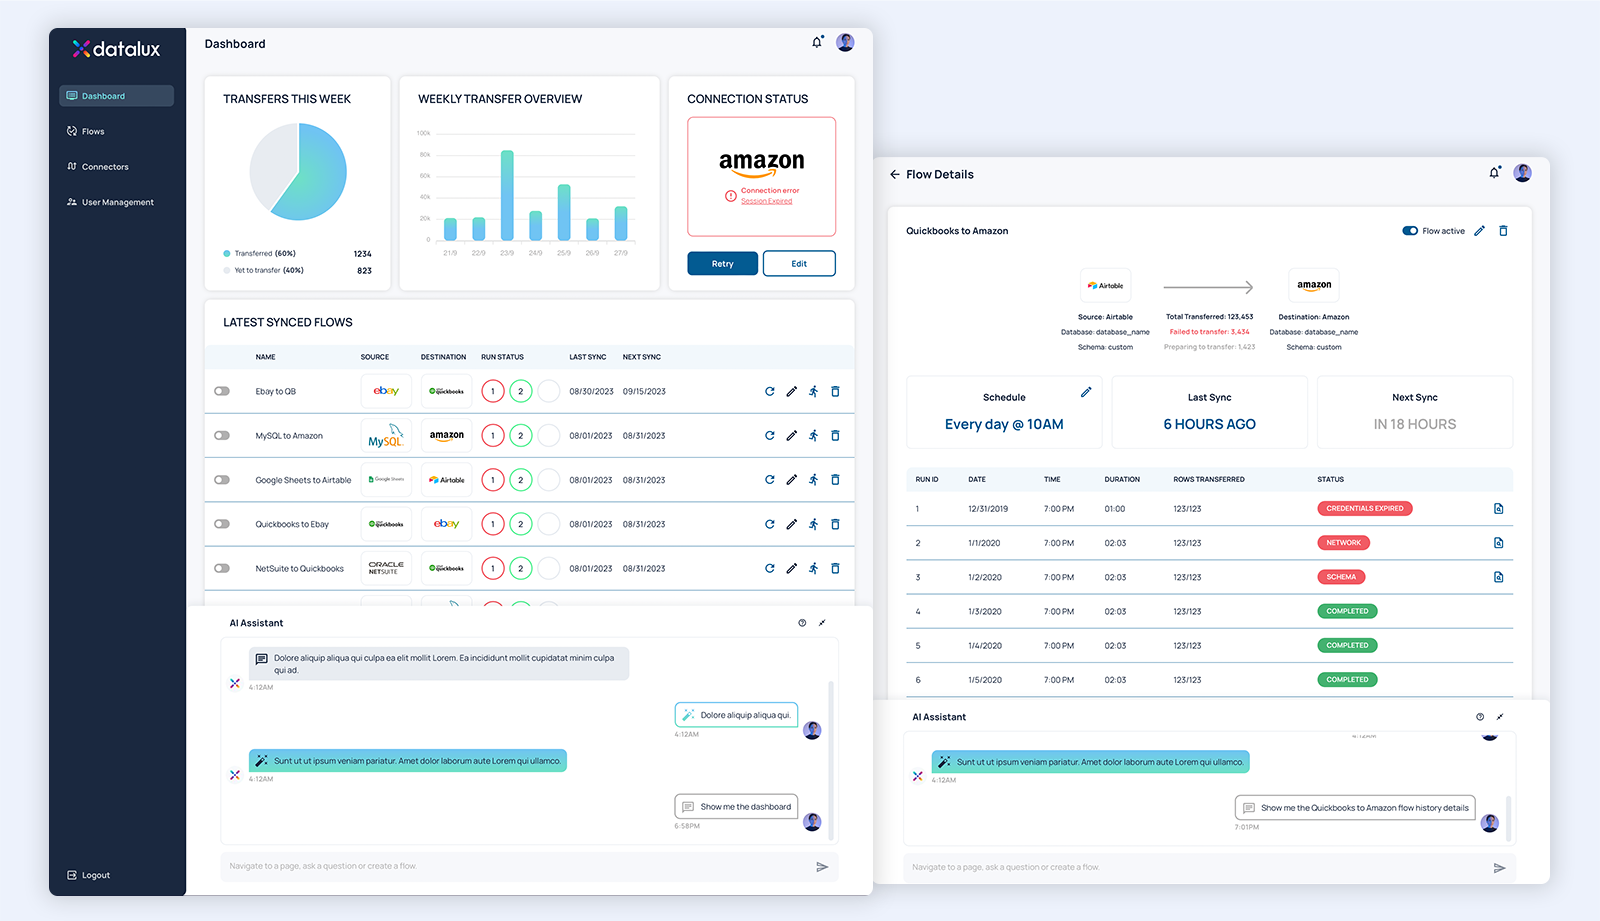Viewport: 1600px width, 921px height.
Task: Open user avatar in Dashboard header
Action: tap(845, 42)
